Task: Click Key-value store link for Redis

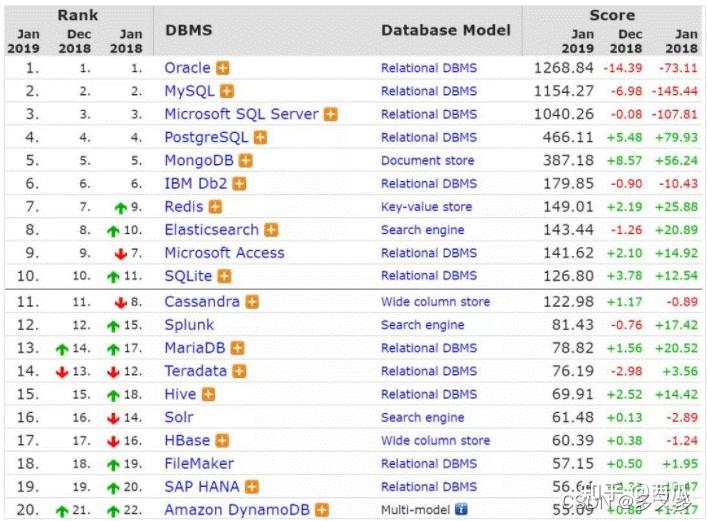Action: point(426,207)
